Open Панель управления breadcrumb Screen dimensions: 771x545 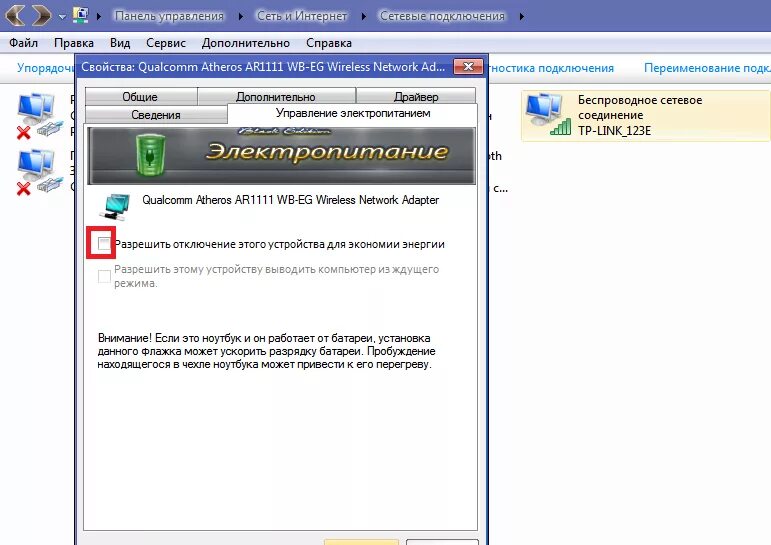pyautogui.click(x=169, y=16)
